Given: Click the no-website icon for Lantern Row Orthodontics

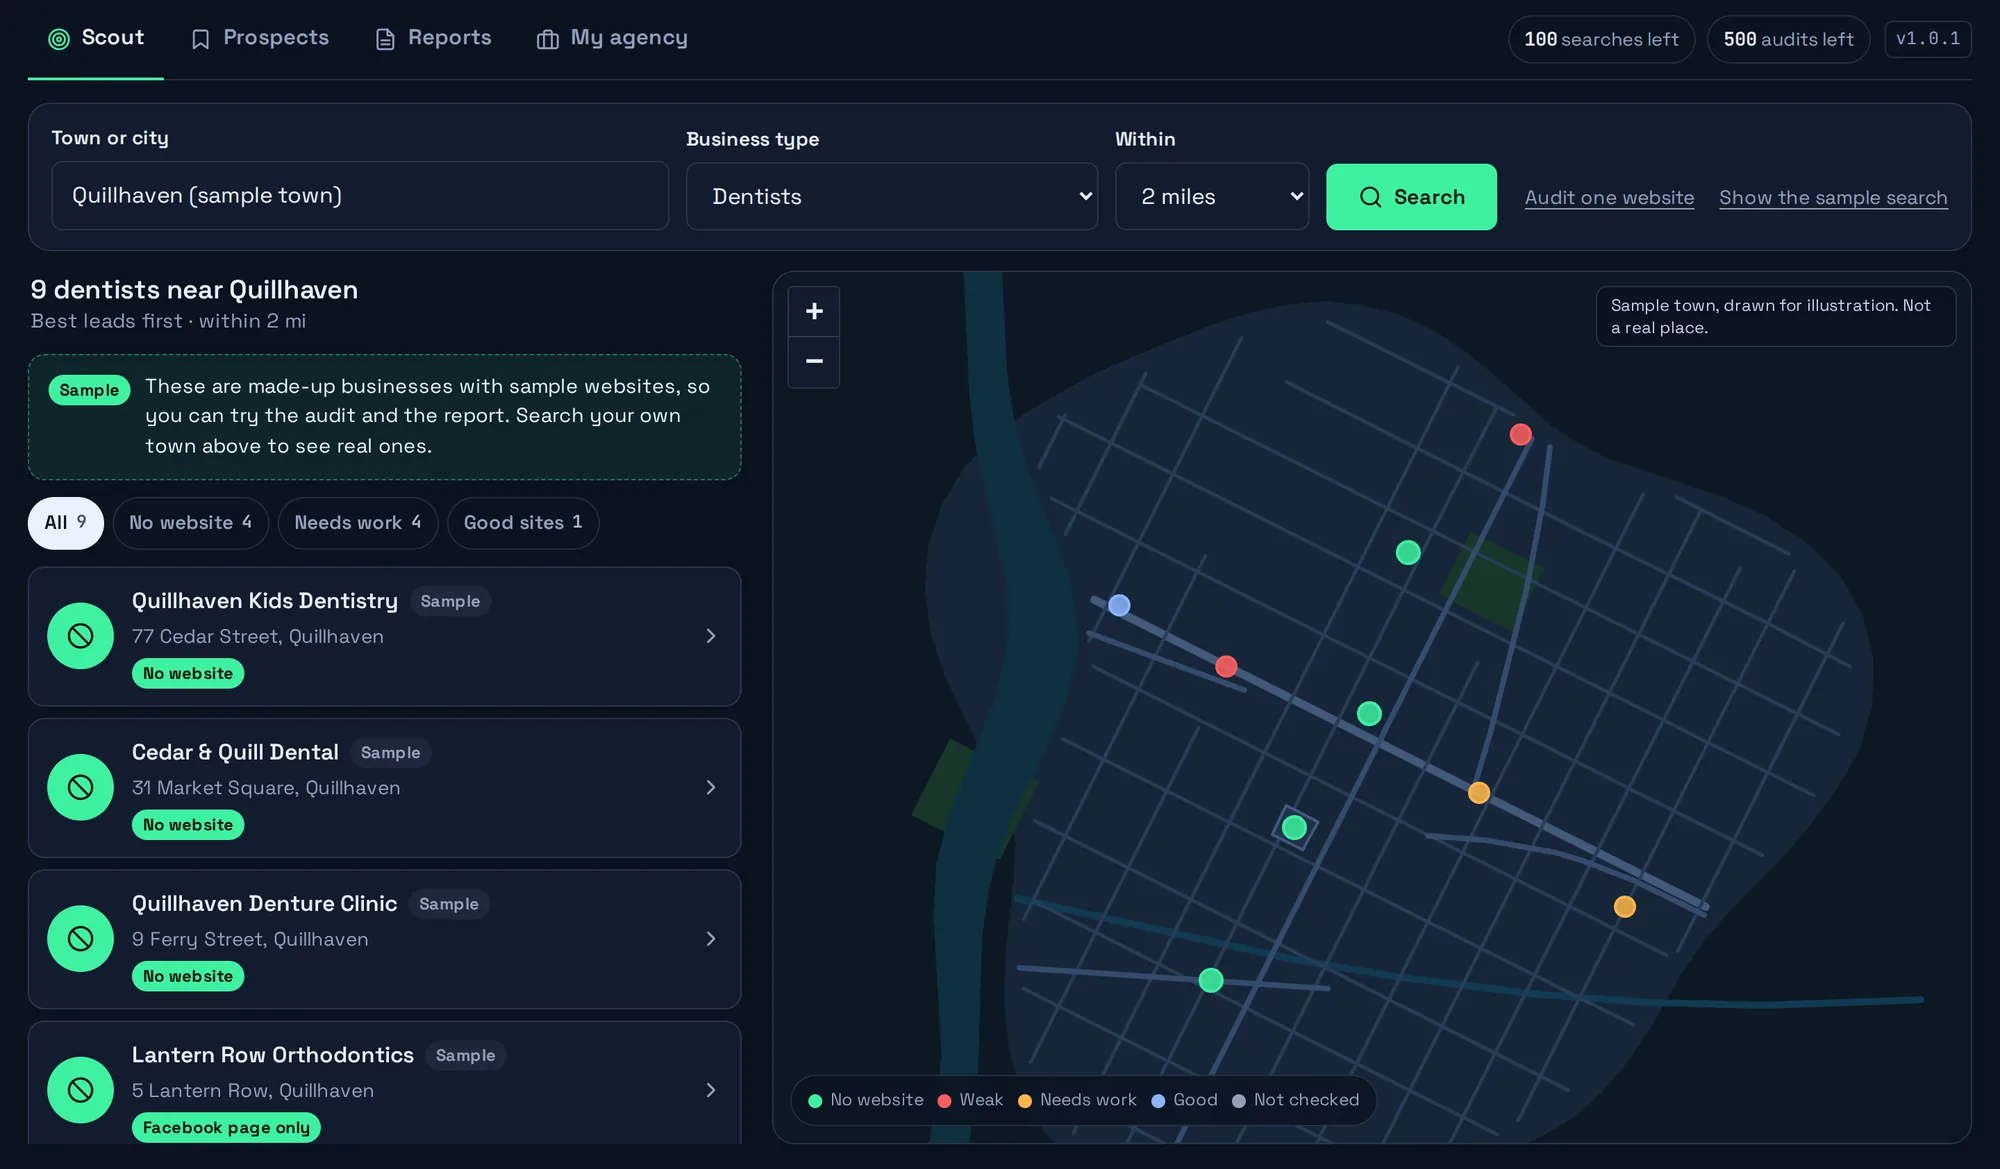Looking at the screenshot, I should 80,1090.
